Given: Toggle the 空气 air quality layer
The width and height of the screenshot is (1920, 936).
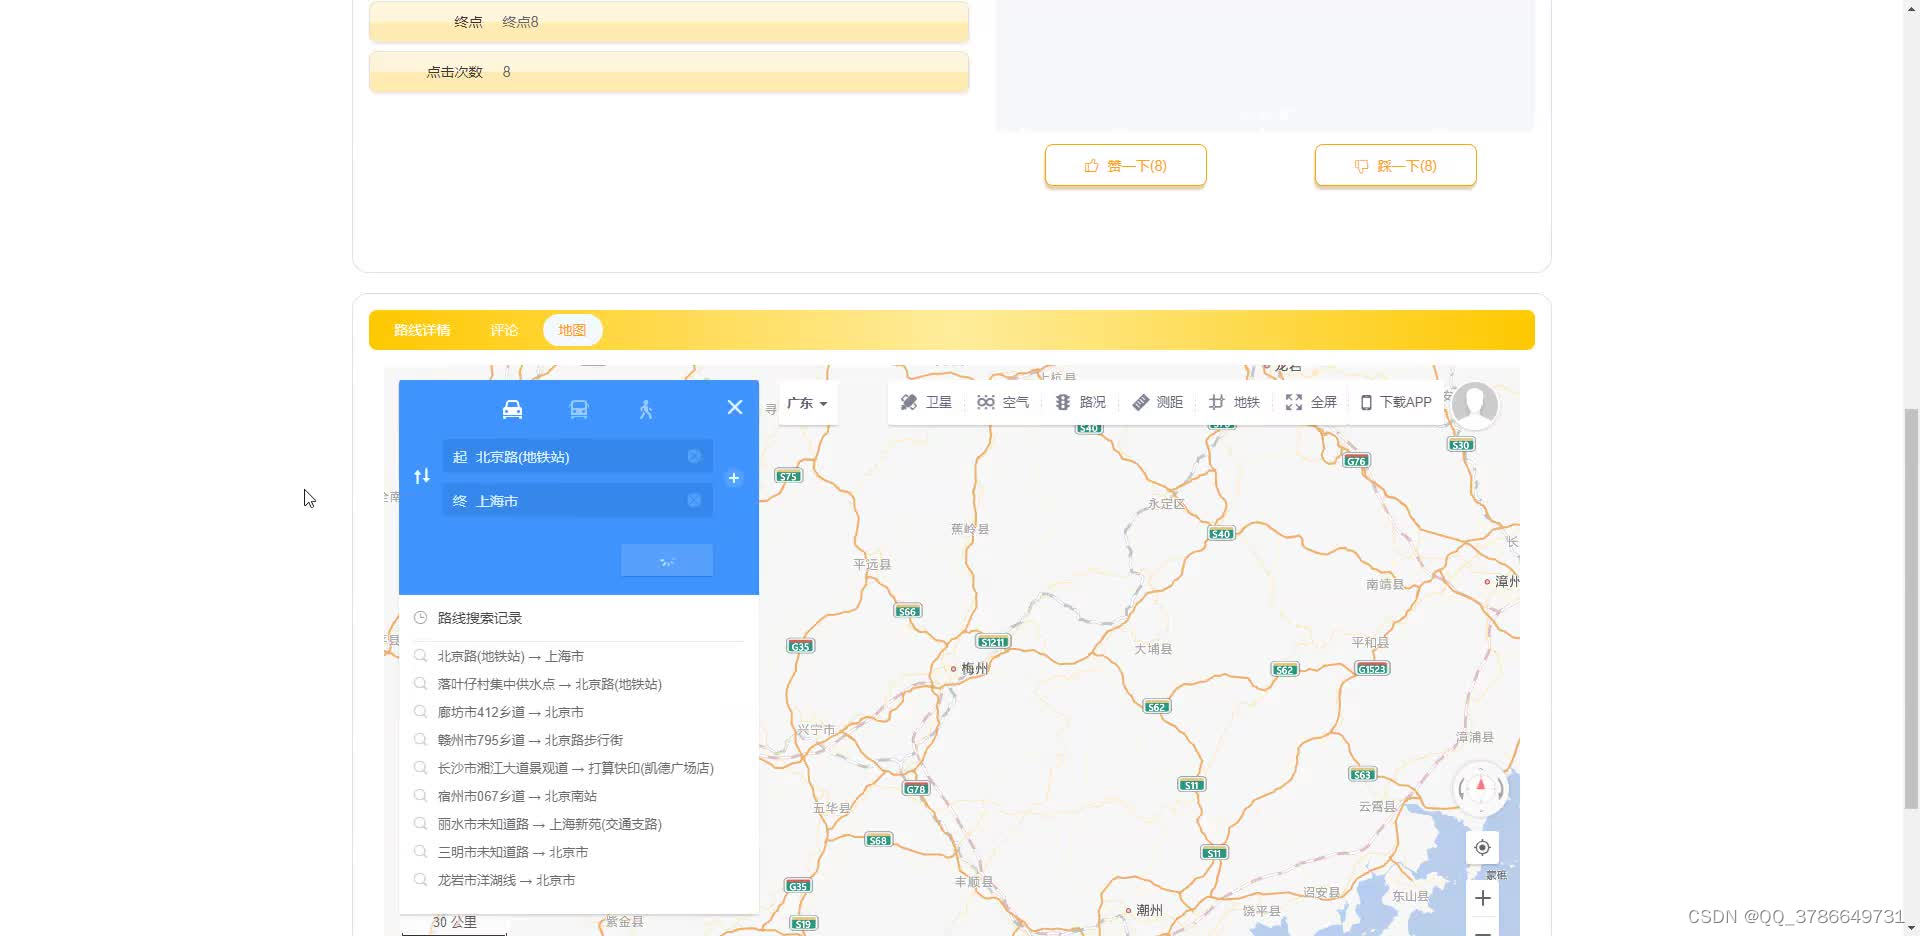Looking at the screenshot, I should click(x=1003, y=402).
